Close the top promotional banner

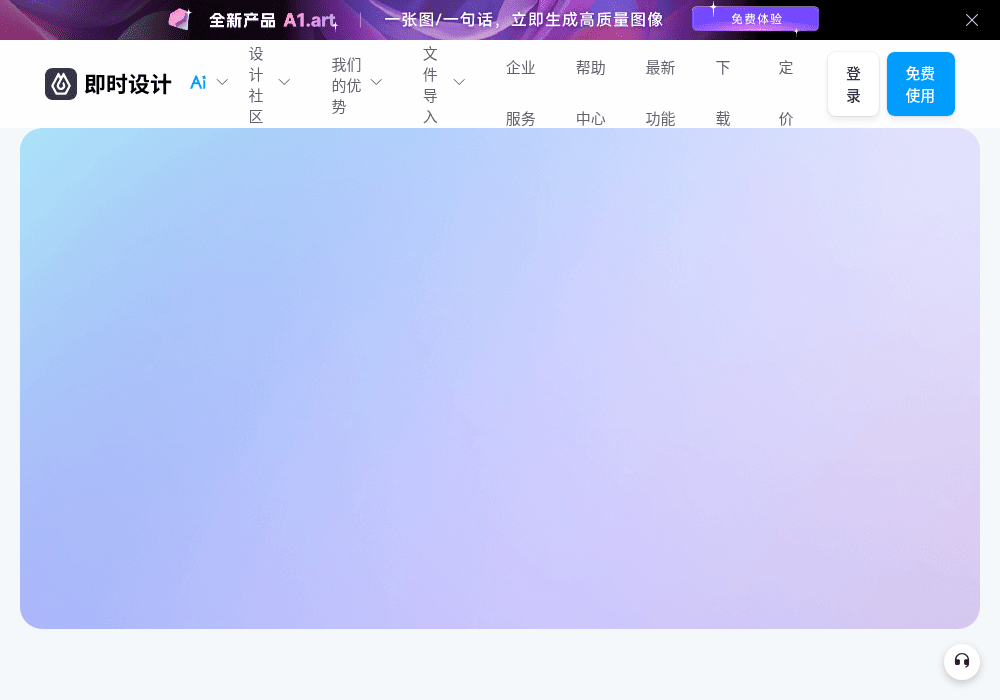click(x=971, y=20)
